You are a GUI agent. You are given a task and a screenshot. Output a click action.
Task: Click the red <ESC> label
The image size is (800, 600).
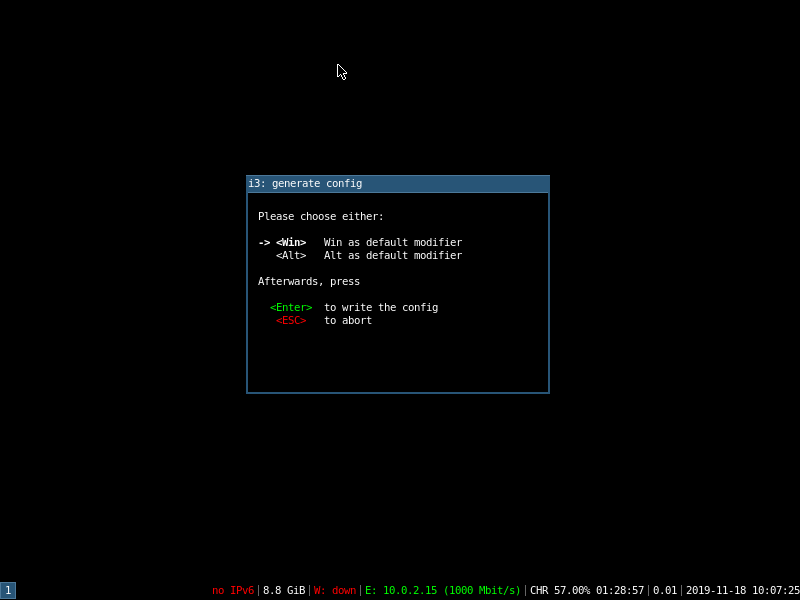291,320
